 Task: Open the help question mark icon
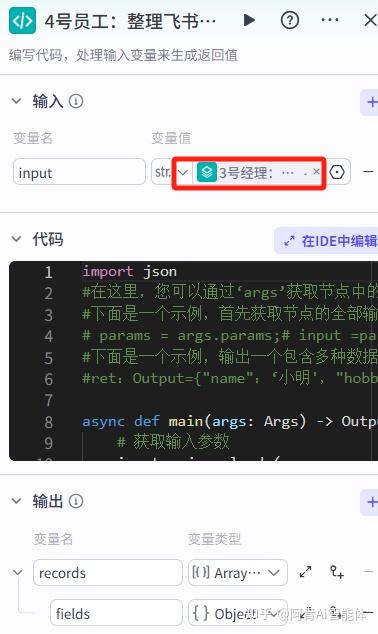[290, 20]
